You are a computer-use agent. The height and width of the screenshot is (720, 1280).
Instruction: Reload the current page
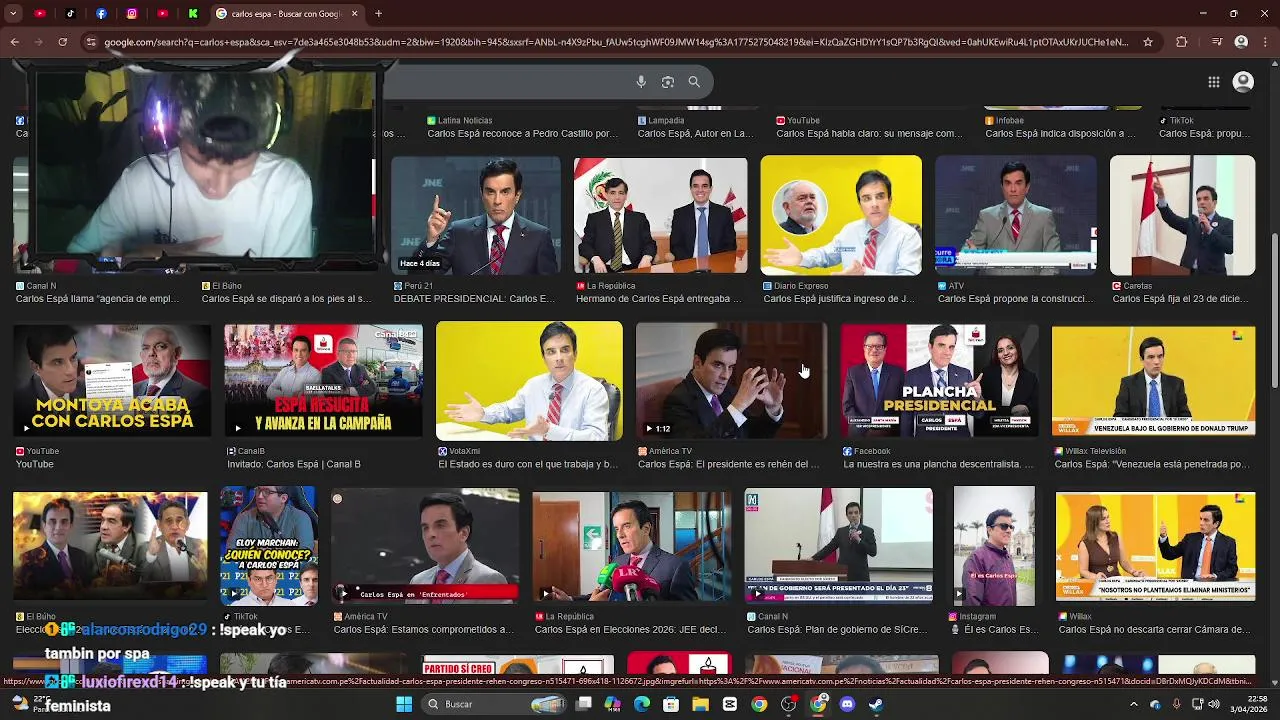point(62,42)
